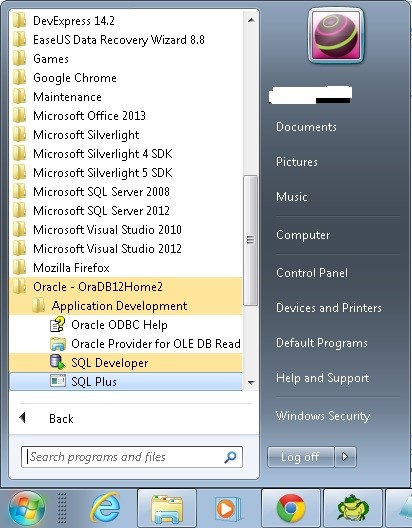Open the DevExpress 14.2 folder
Image resolution: width=412 pixels, height=528 pixels.
[x=126, y=21]
